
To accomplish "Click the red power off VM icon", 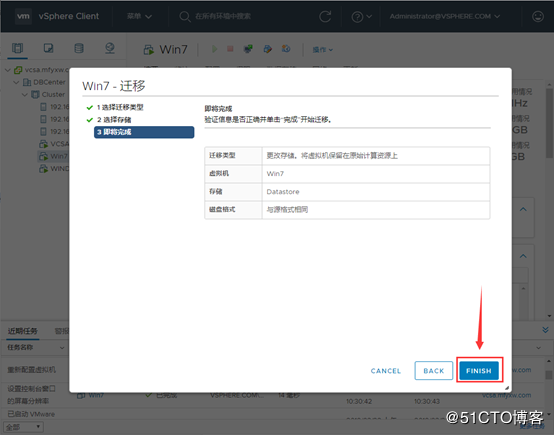I will point(230,49).
